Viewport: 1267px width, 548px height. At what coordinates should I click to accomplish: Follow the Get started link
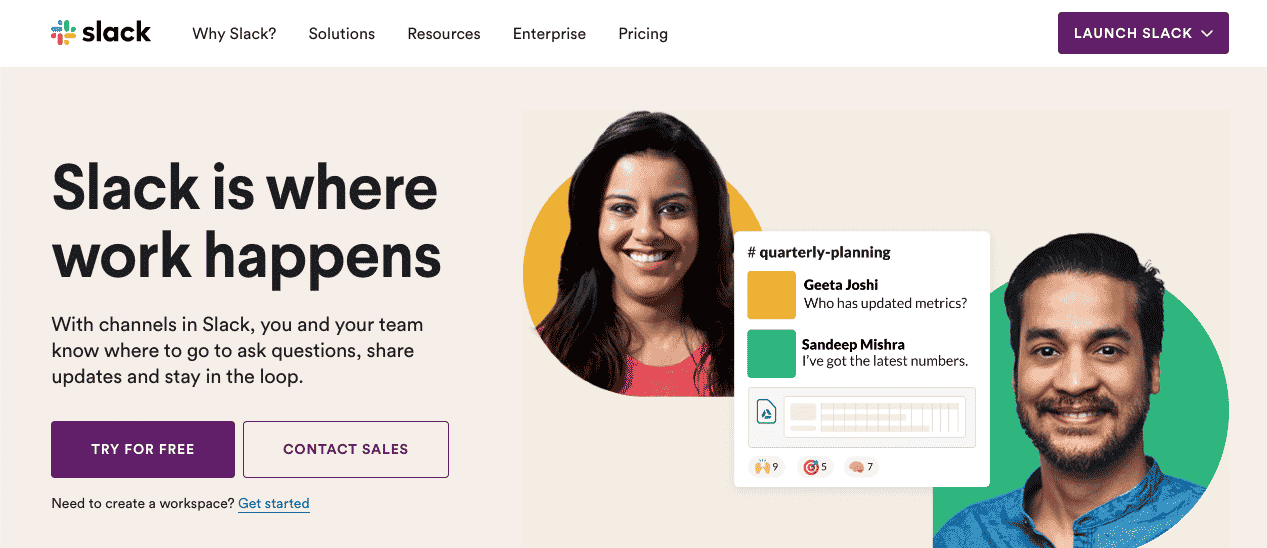(274, 503)
